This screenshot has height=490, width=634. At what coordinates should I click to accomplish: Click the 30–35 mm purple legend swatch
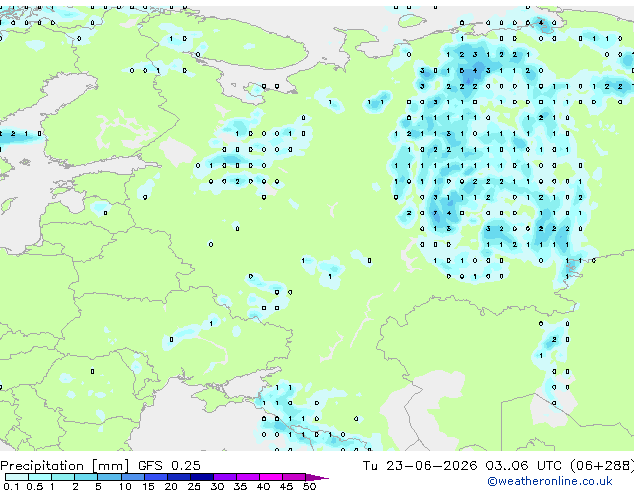(x=225, y=477)
